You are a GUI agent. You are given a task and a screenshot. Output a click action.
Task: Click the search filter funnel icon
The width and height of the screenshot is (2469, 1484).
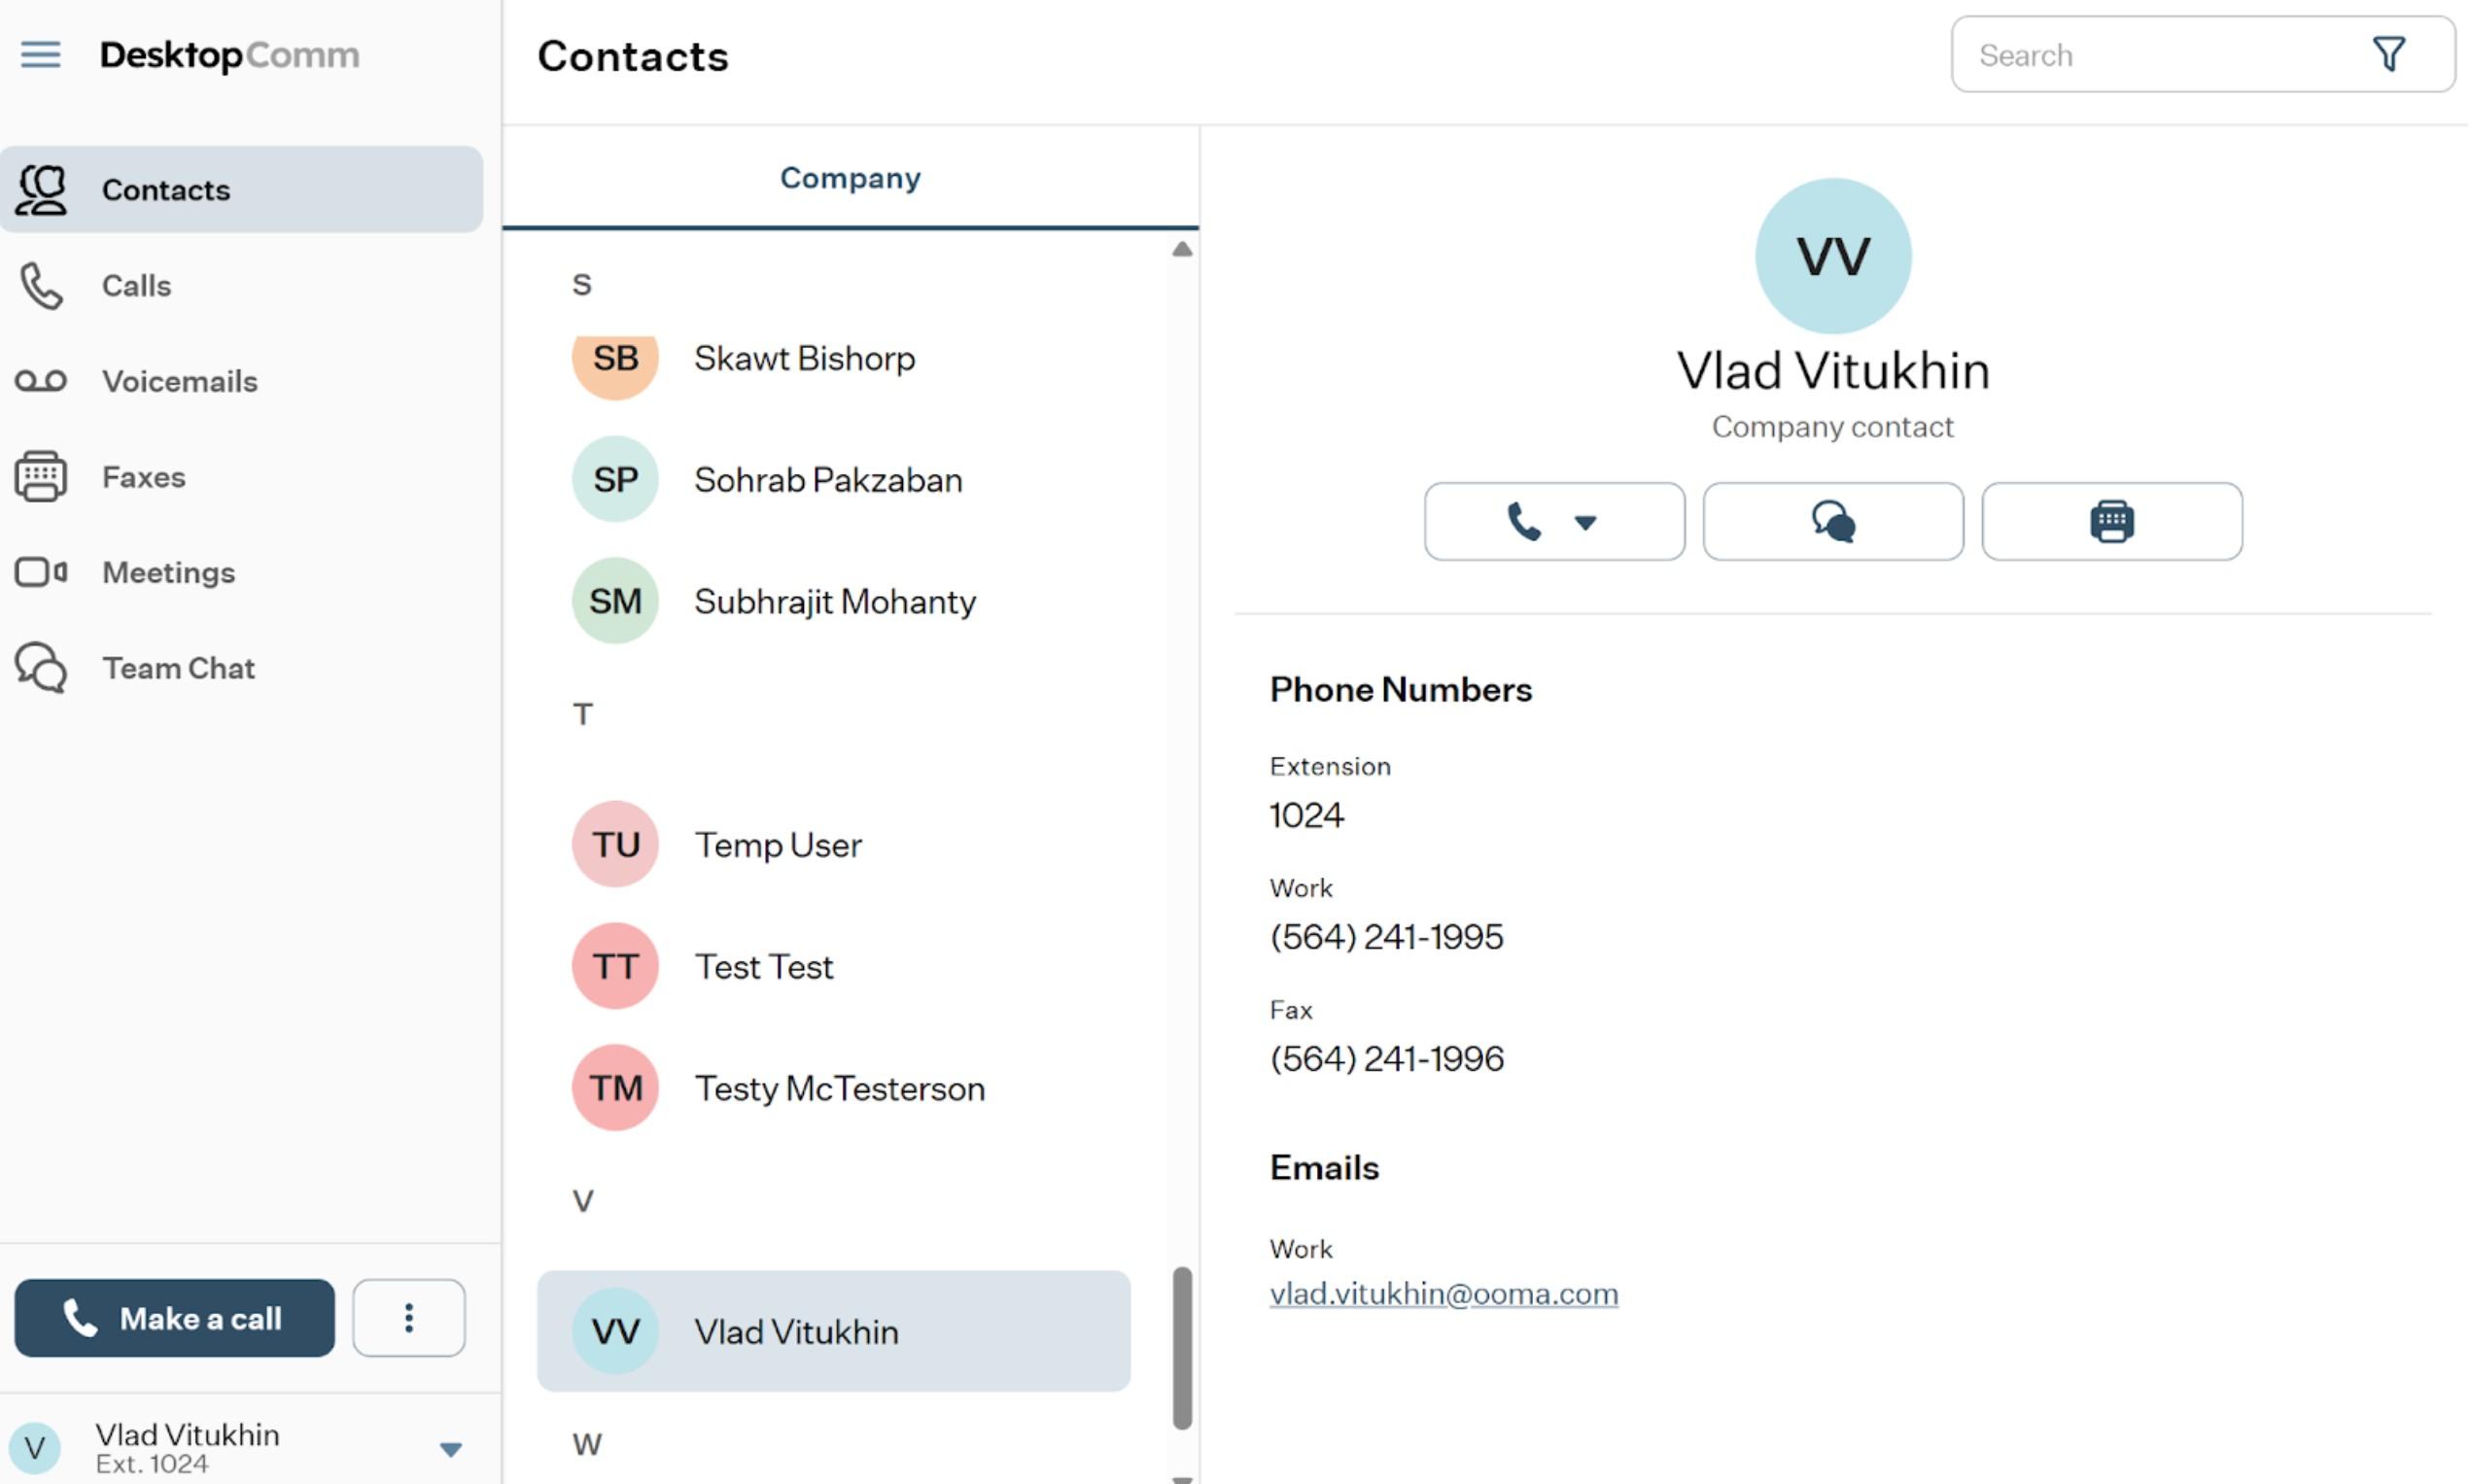[2388, 54]
